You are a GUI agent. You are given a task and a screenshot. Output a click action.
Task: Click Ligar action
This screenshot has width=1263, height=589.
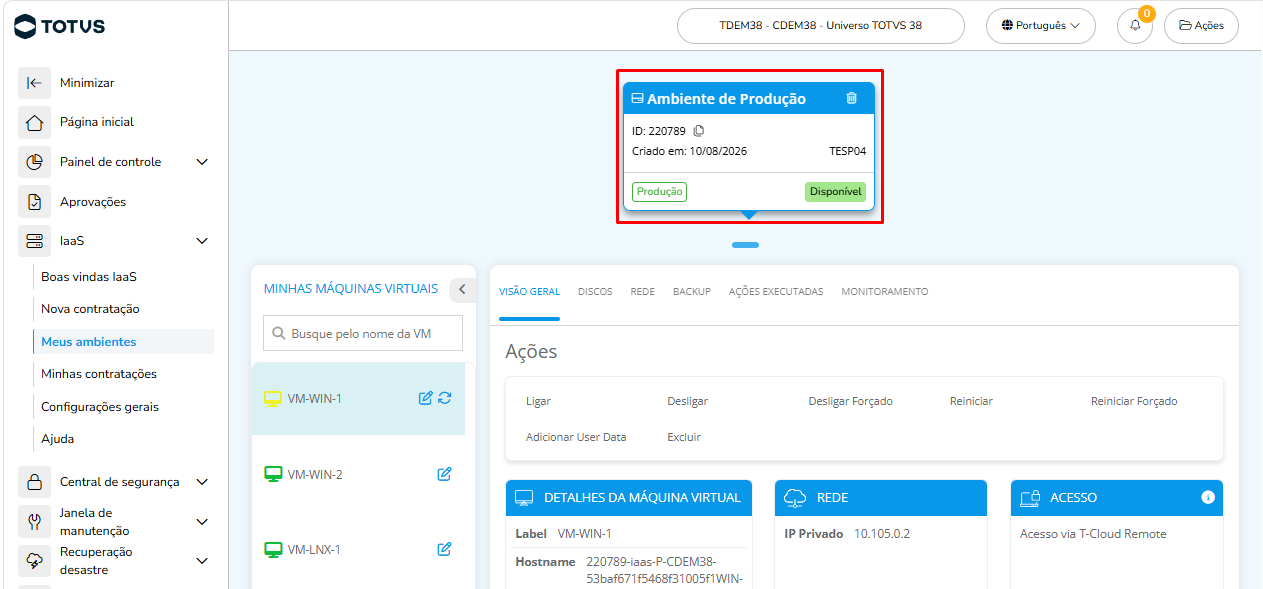pos(538,401)
